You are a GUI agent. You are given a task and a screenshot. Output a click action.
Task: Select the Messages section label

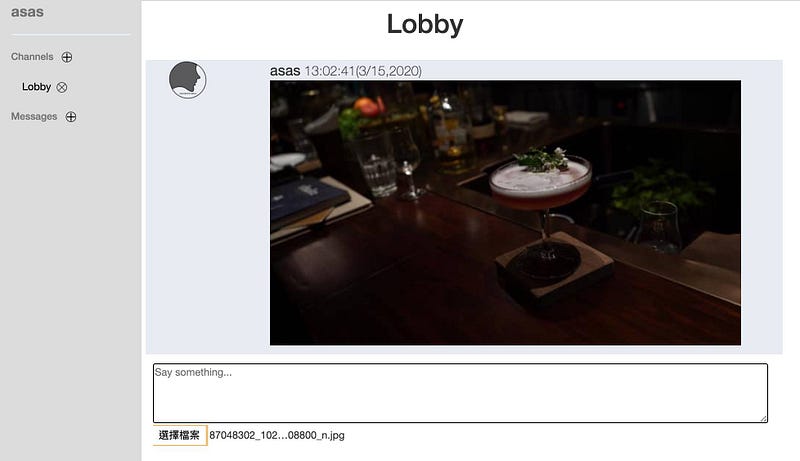coord(34,117)
